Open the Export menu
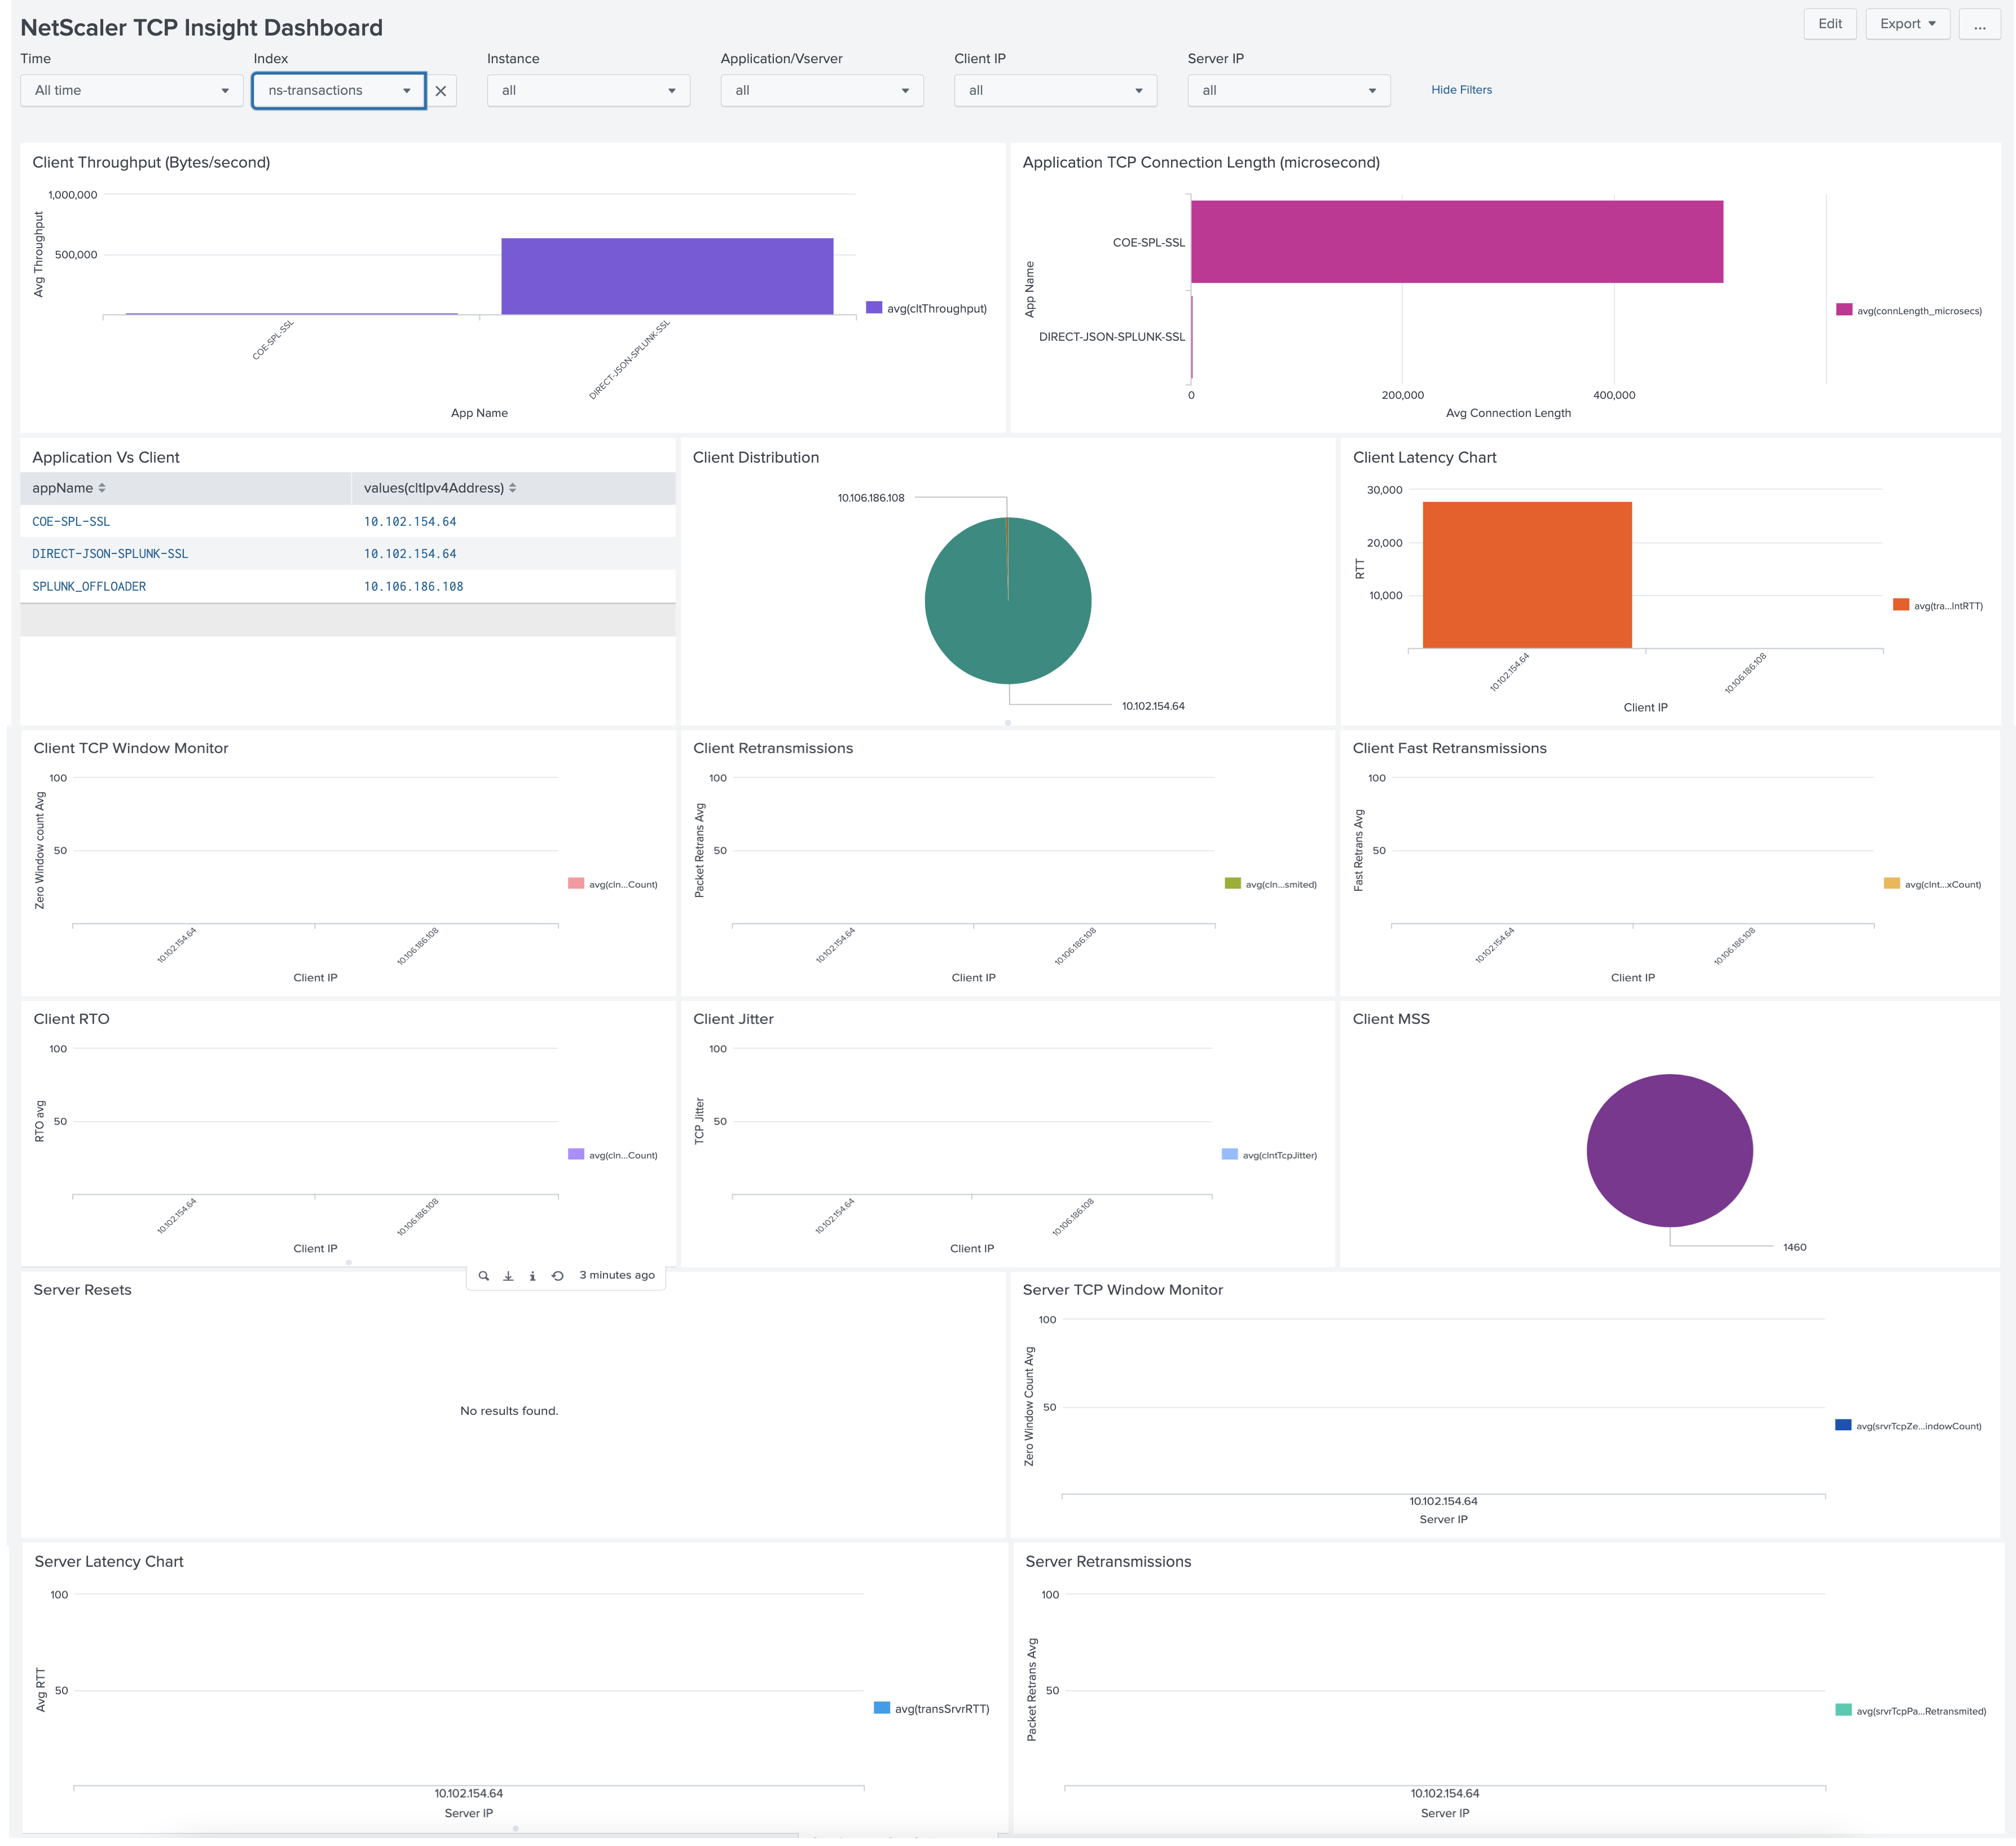 tap(1905, 23)
